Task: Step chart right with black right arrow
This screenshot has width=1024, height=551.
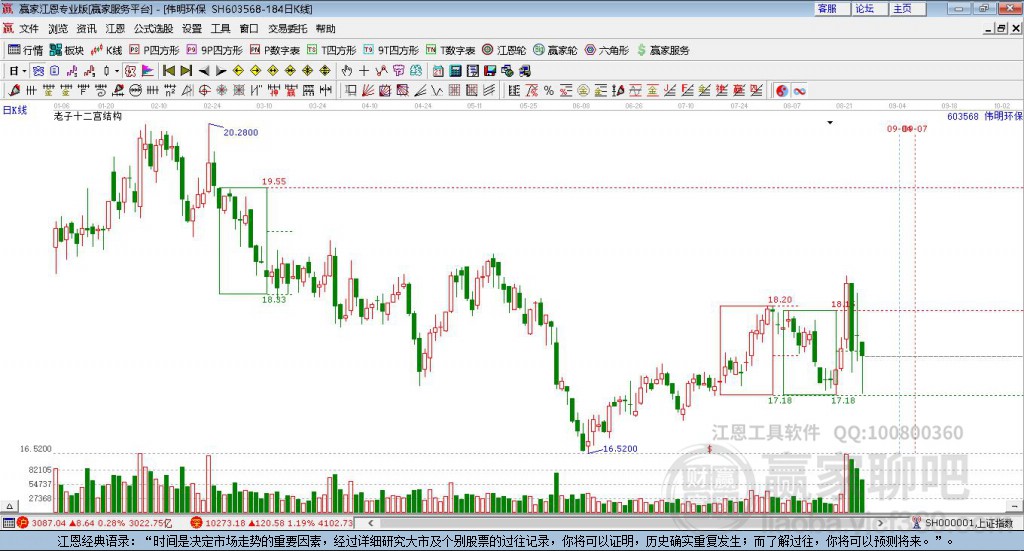Action: [221, 71]
